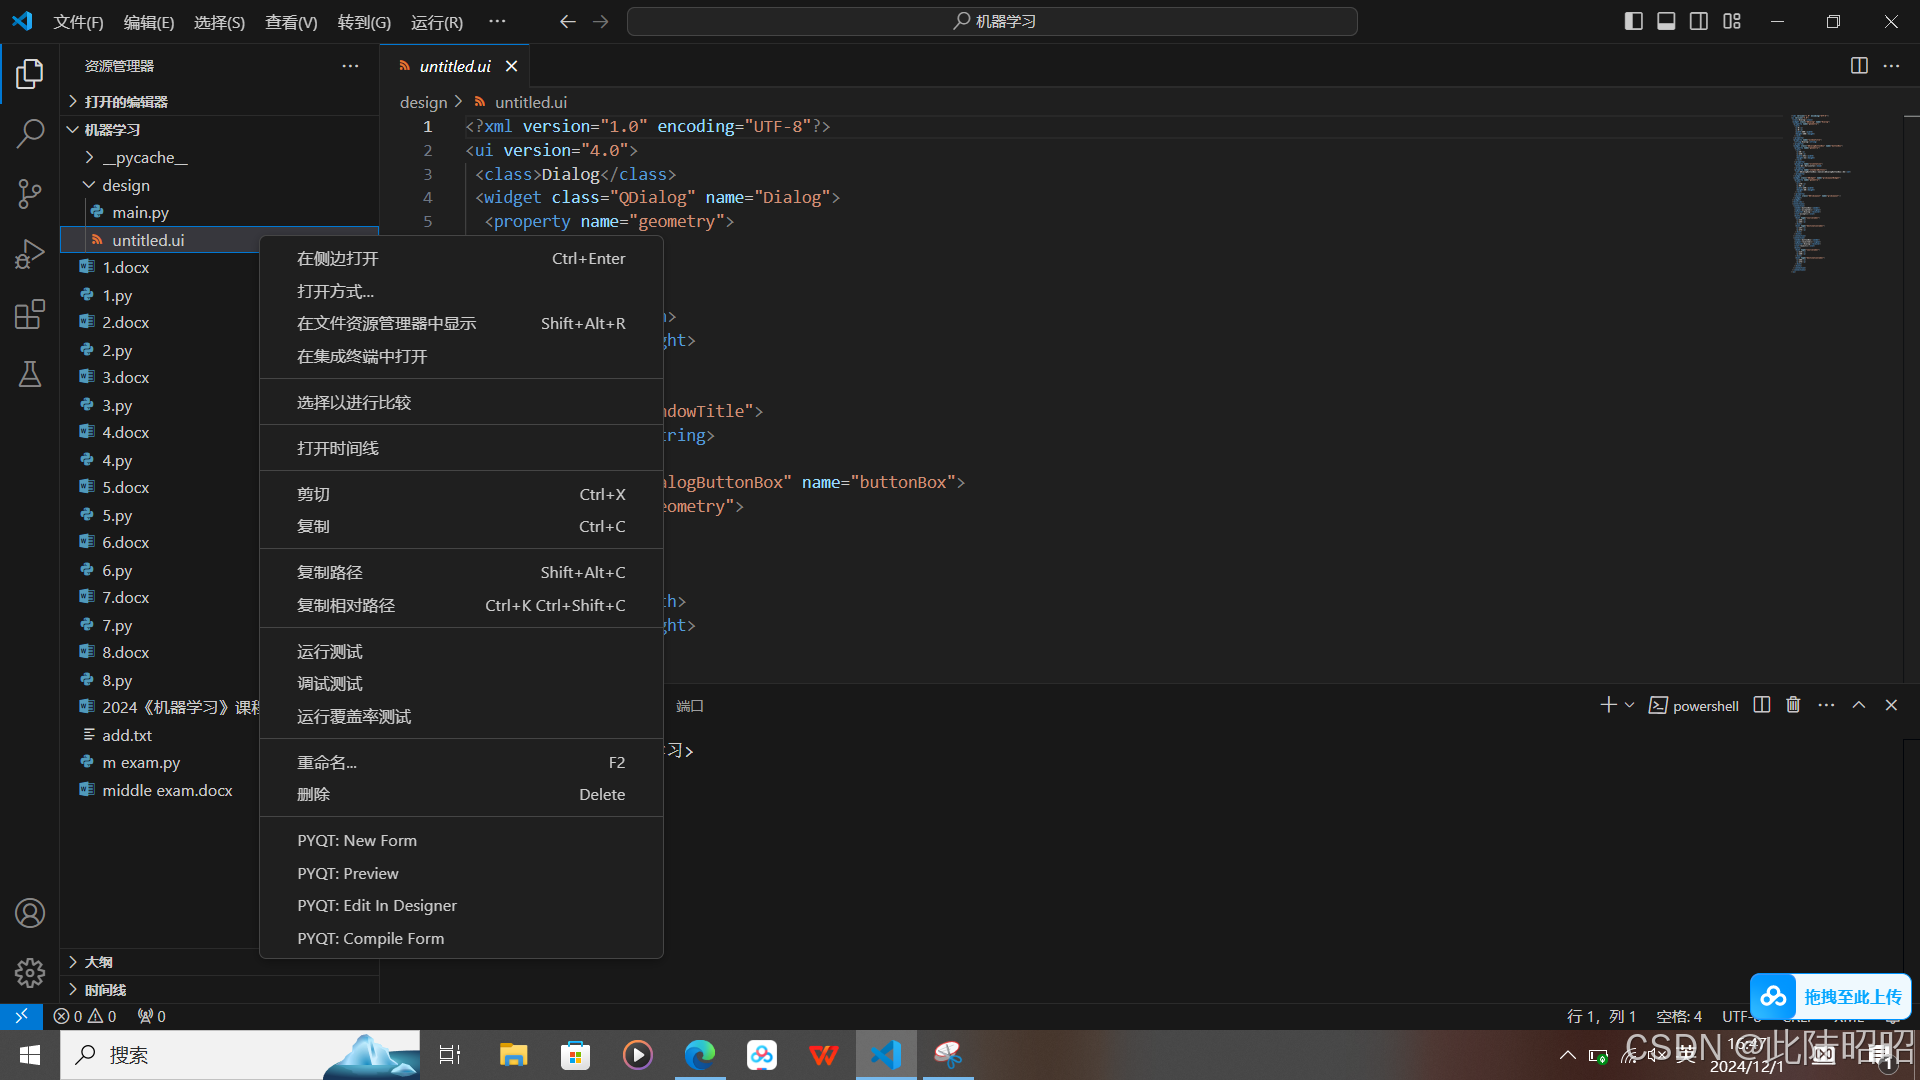Viewport: 1920px width, 1080px height.
Task: Split the terminal pane
Action: pos(1761,705)
